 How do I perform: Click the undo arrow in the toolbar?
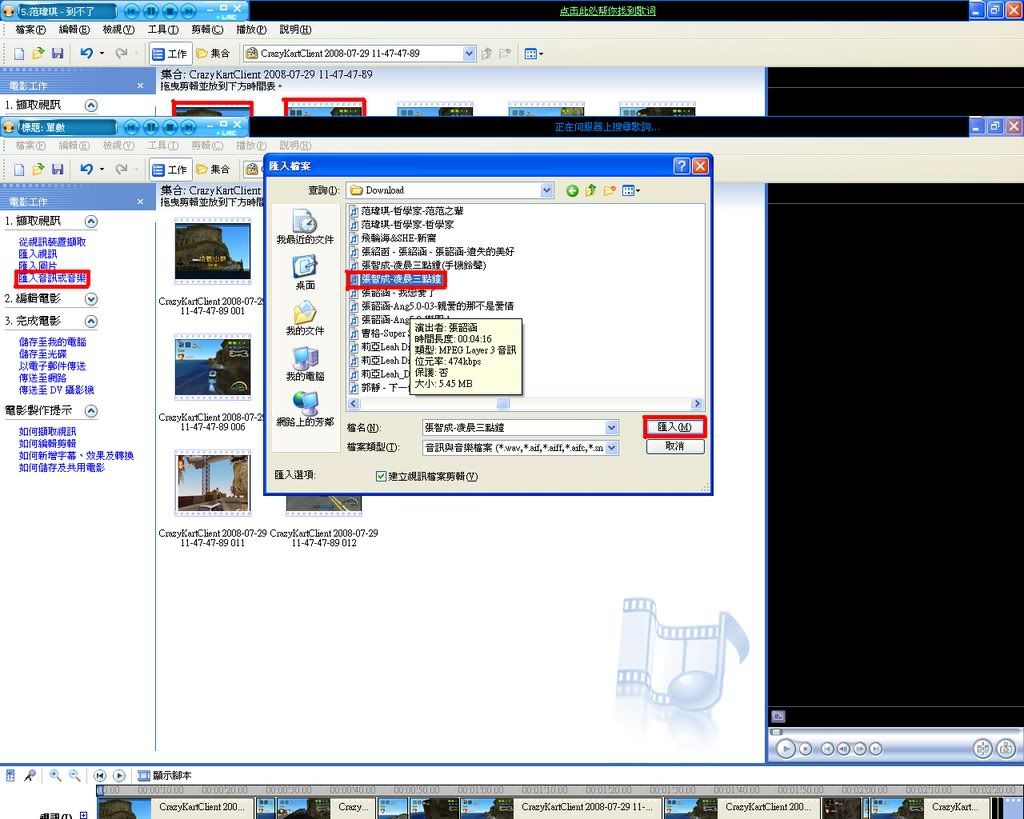[x=86, y=53]
